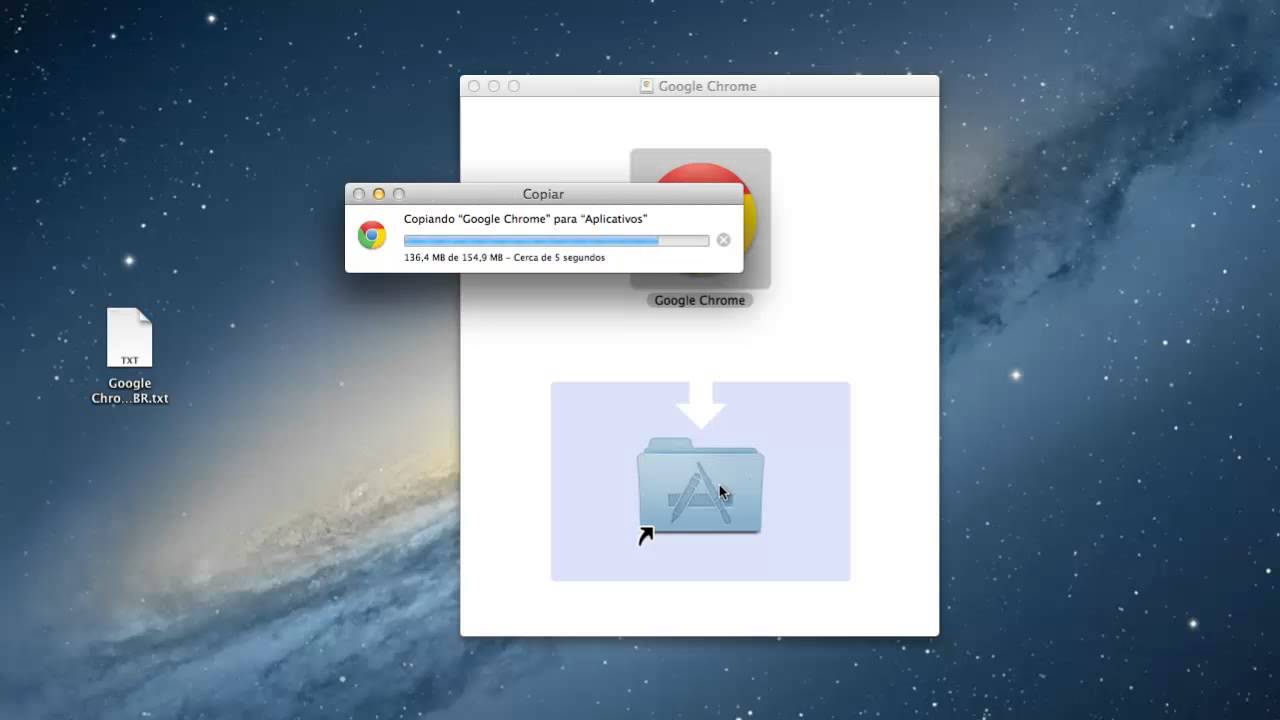Click the "Google Chro...BR.txt" file name label

tap(130, 391)
